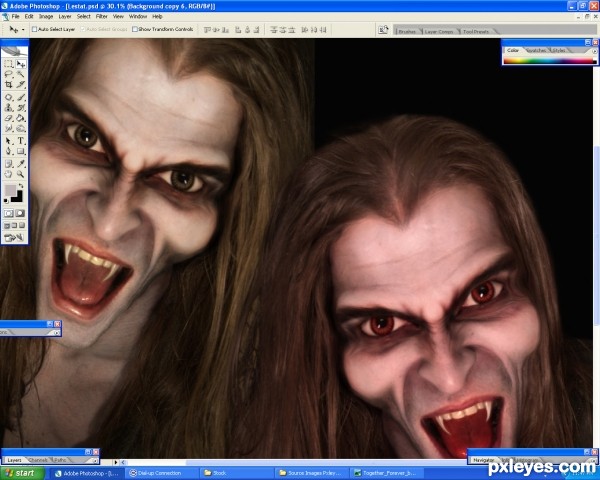This screenshot has width=600, height=480.
Task: Open the Adobe feather logo link
Action: (15, 51)
